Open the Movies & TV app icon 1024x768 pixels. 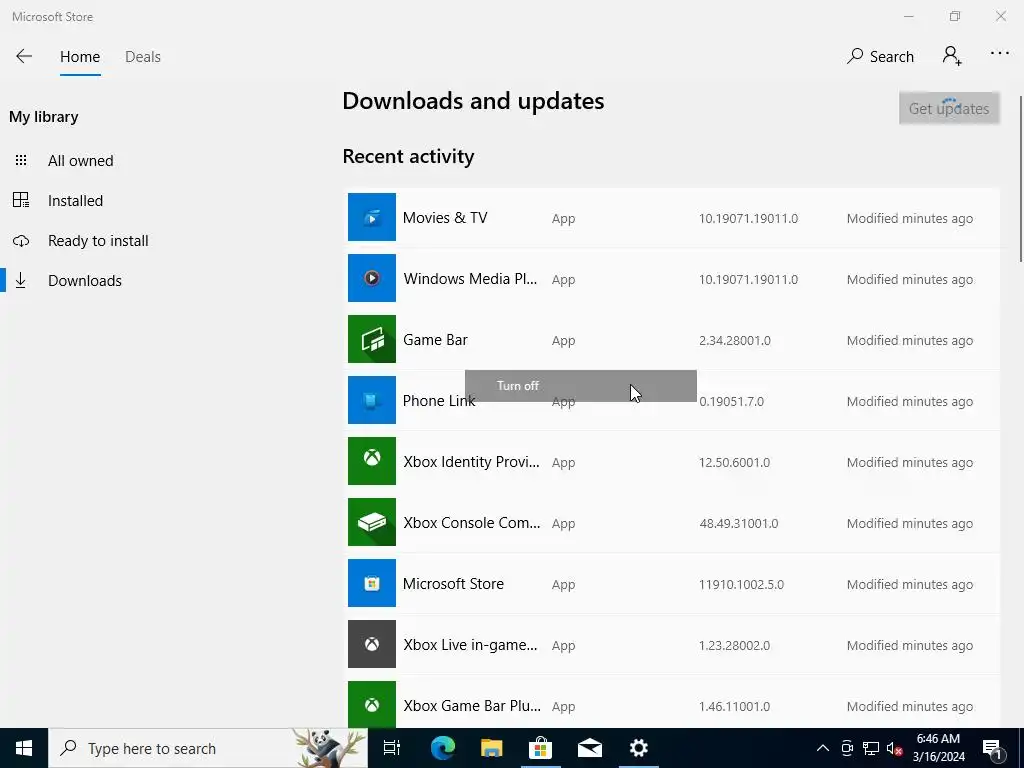click(x=372, y=217)
